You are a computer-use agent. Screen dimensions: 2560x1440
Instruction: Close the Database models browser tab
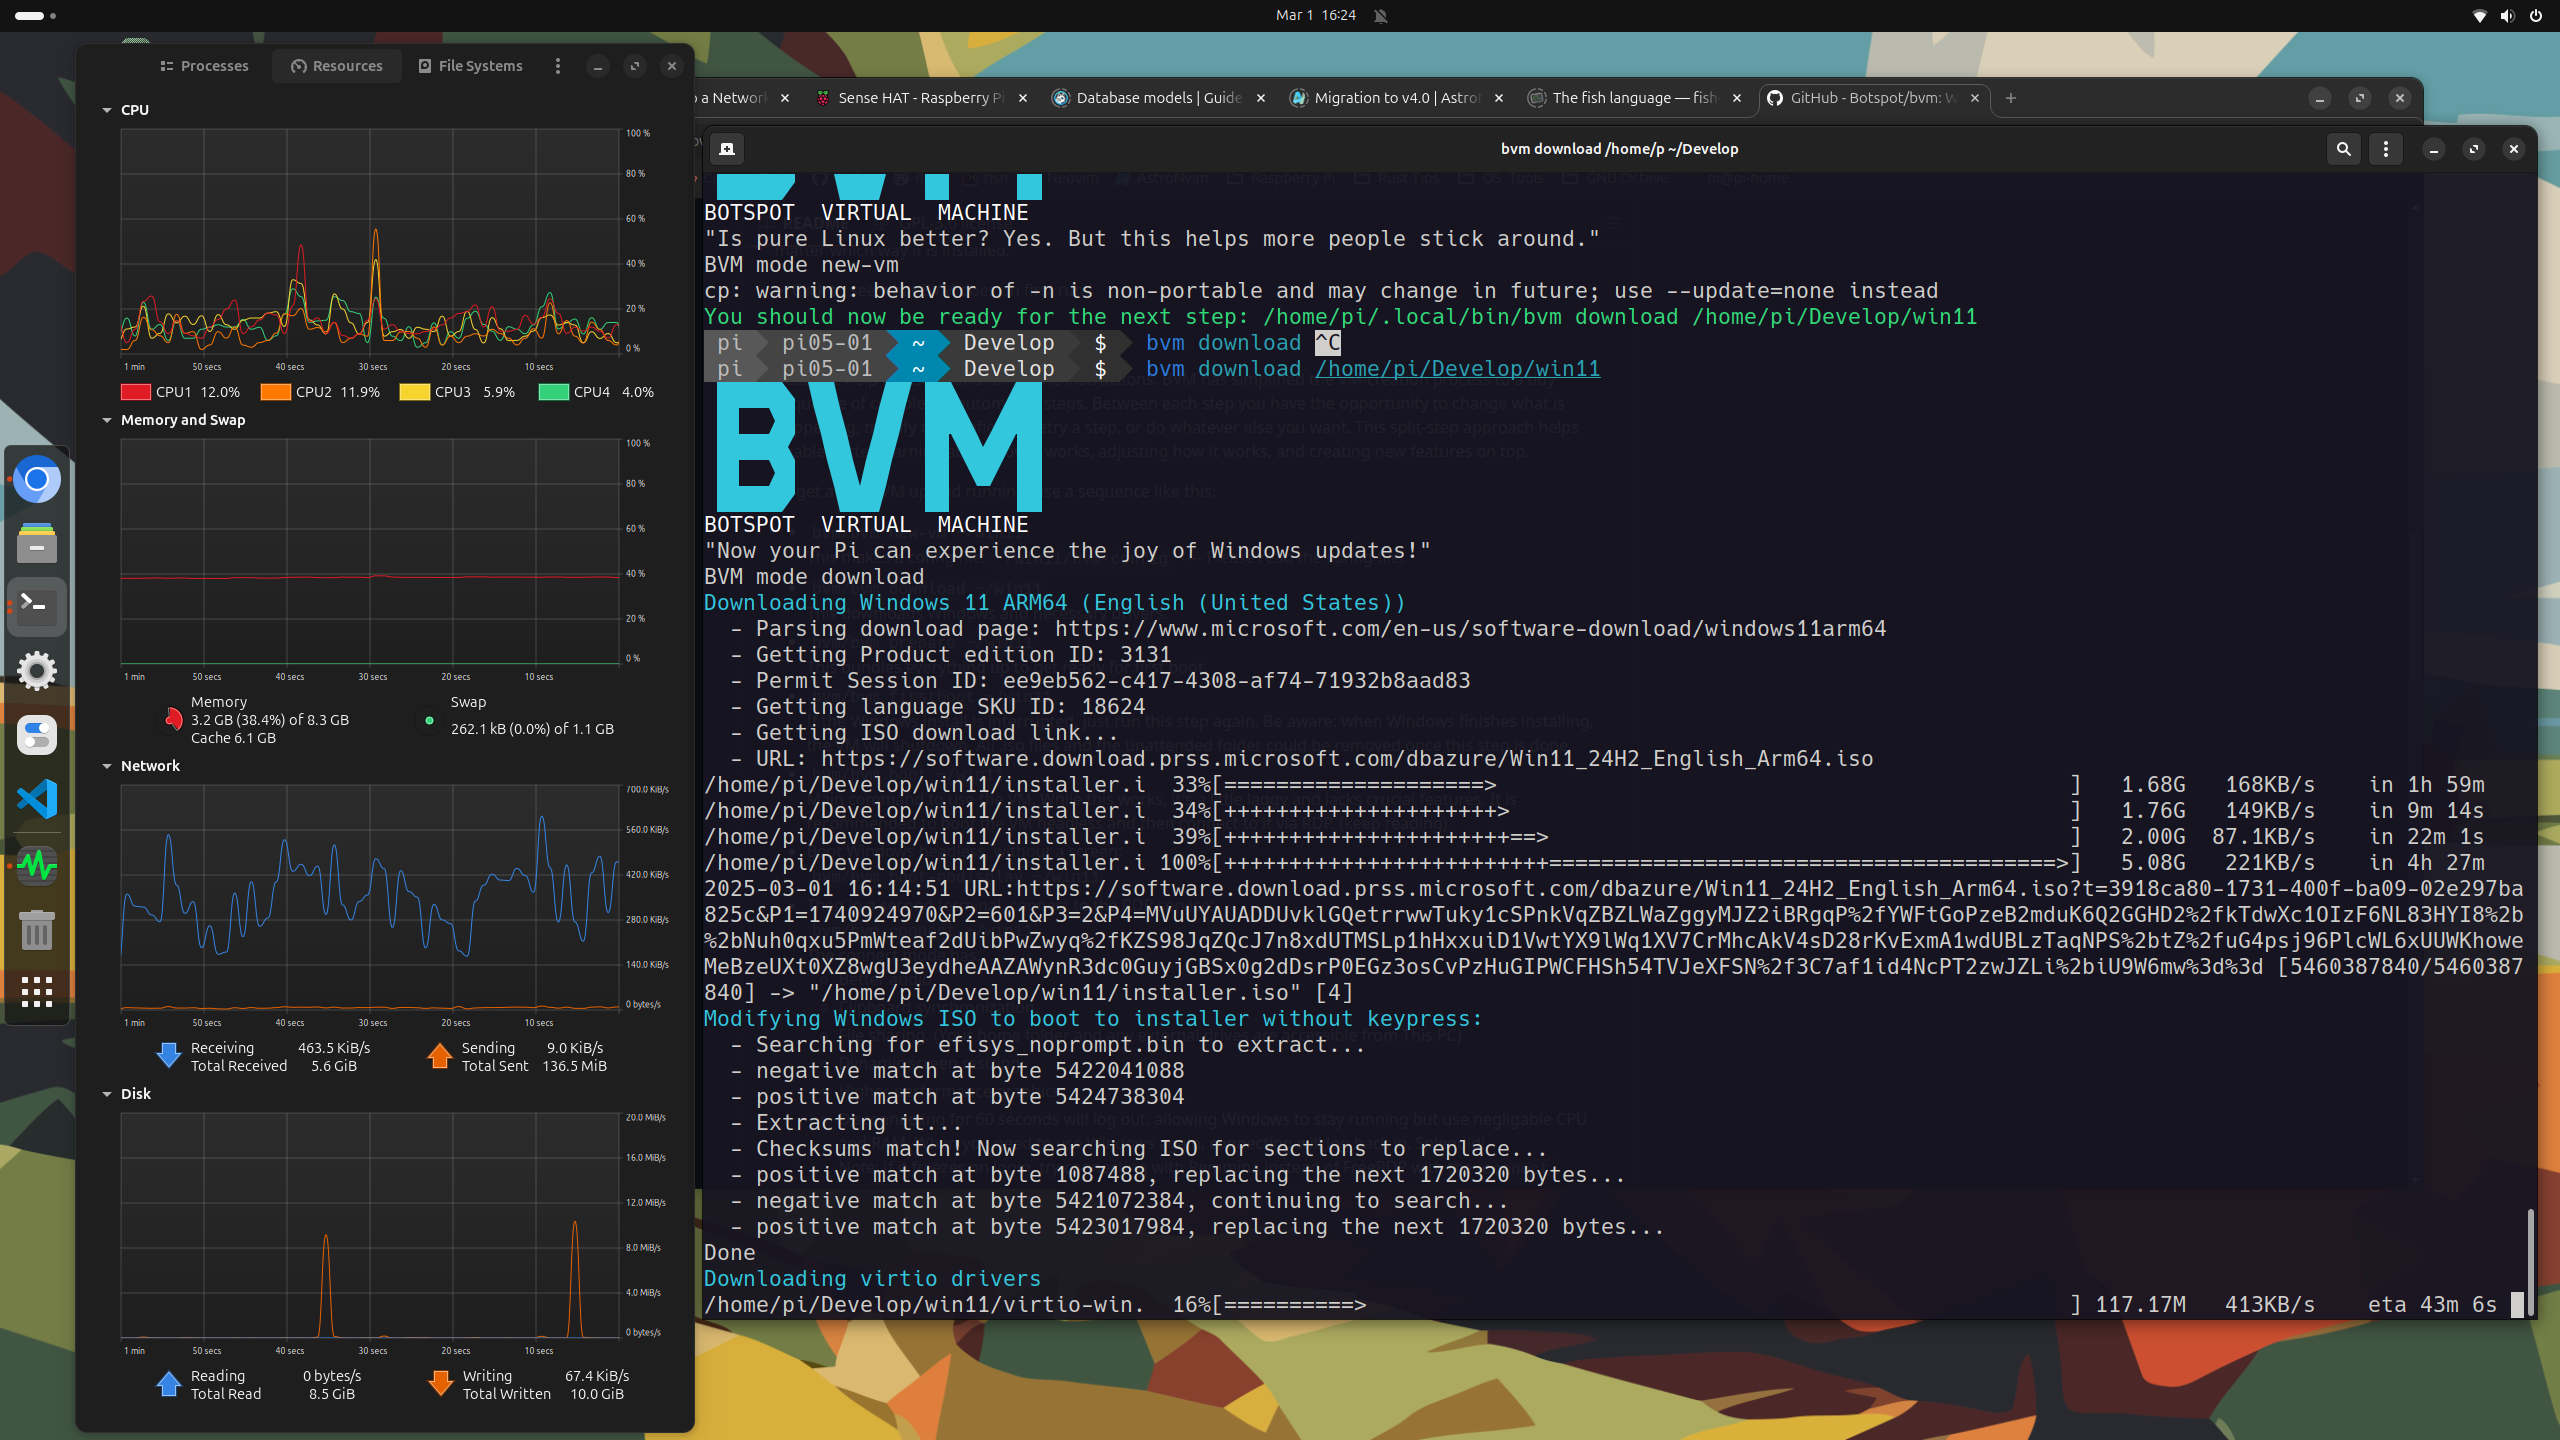(1261, 98)
